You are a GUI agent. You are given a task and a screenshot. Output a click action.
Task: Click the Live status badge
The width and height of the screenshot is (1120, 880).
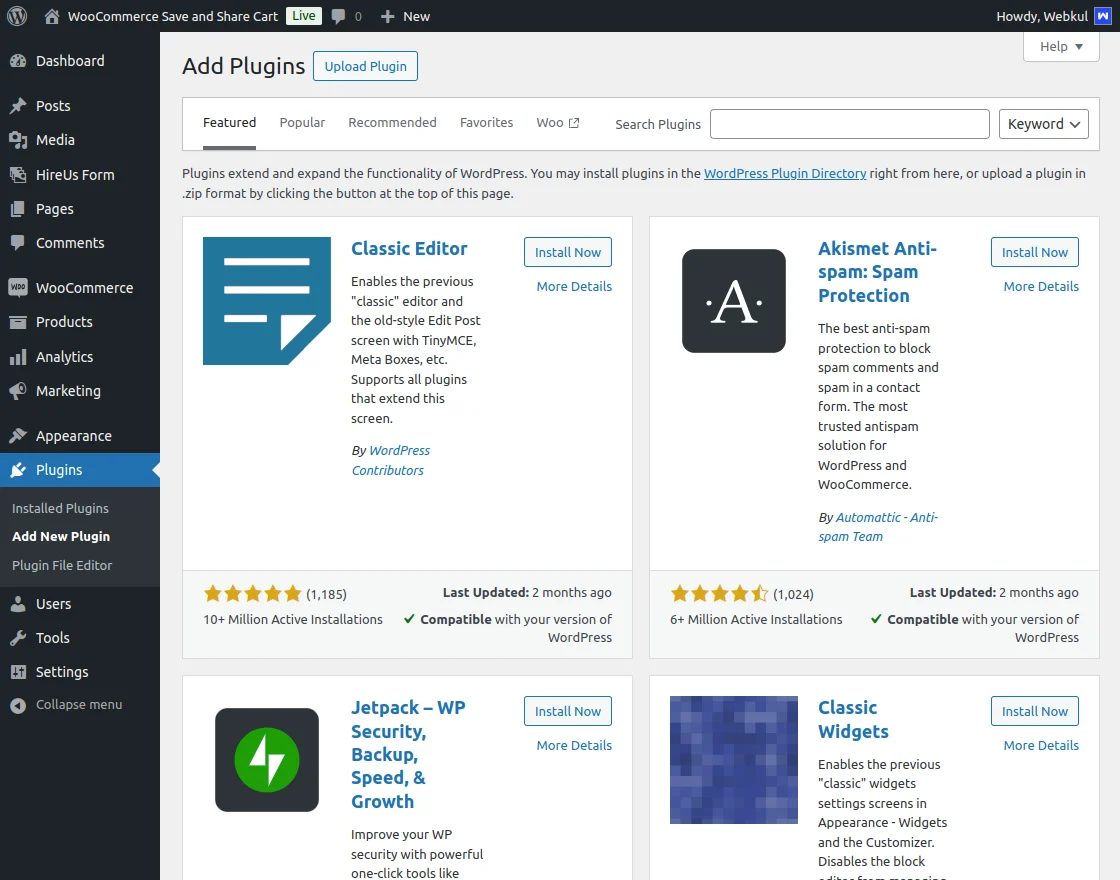click(x=304, y=16)
